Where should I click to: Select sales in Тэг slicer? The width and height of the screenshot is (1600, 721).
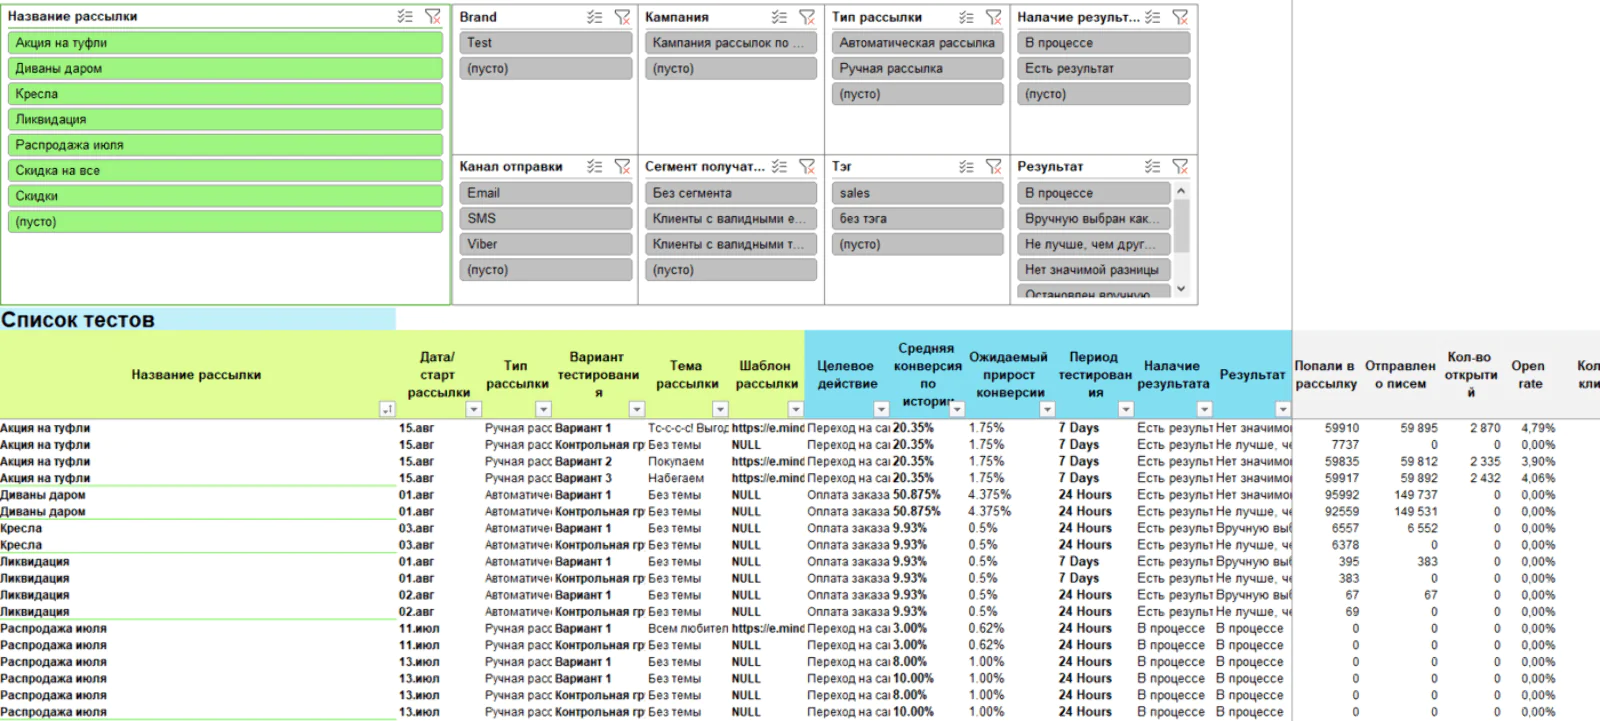[x=918, y=193]
